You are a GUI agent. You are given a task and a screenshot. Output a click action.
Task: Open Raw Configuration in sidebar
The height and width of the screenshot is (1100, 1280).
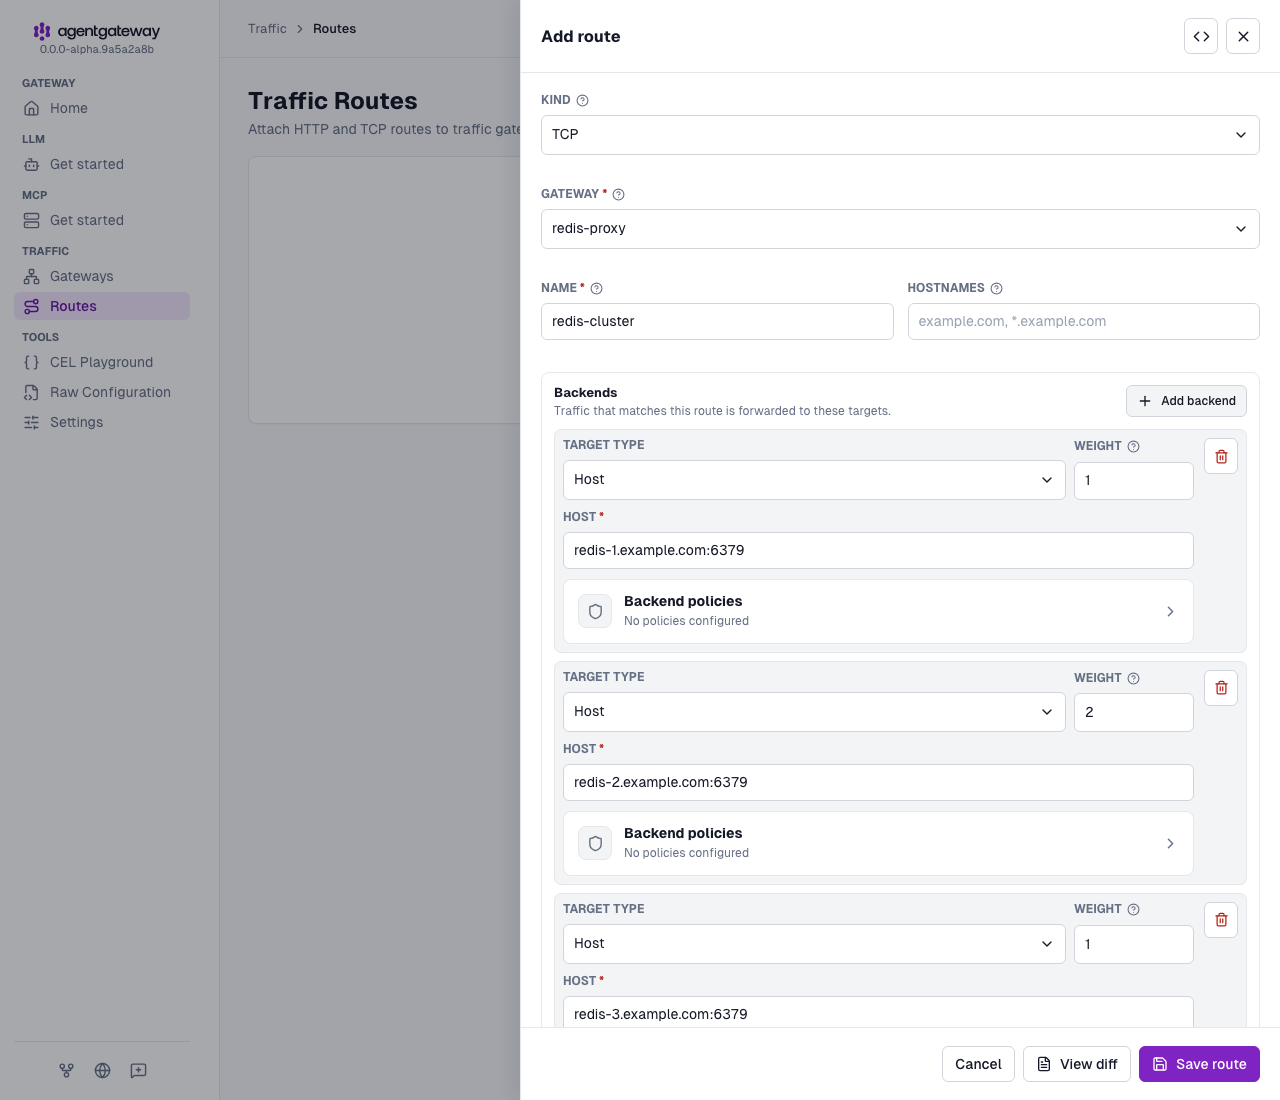102,392
